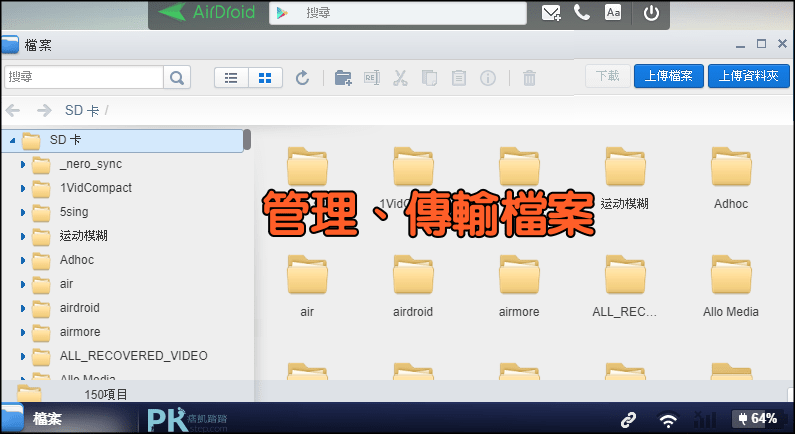The image size is (795, 434).
Task: Click the Wi-Fi signal icon
Action: click(669, 420)
